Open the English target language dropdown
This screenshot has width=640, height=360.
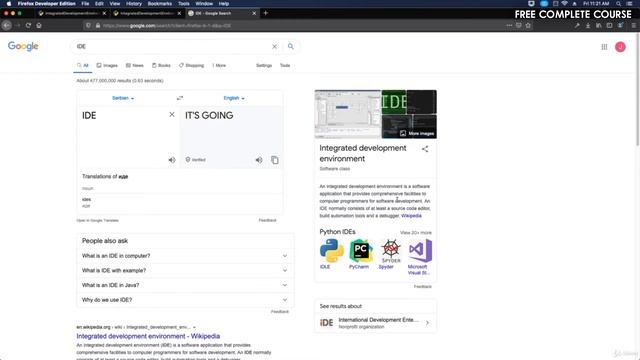(234, 98)
